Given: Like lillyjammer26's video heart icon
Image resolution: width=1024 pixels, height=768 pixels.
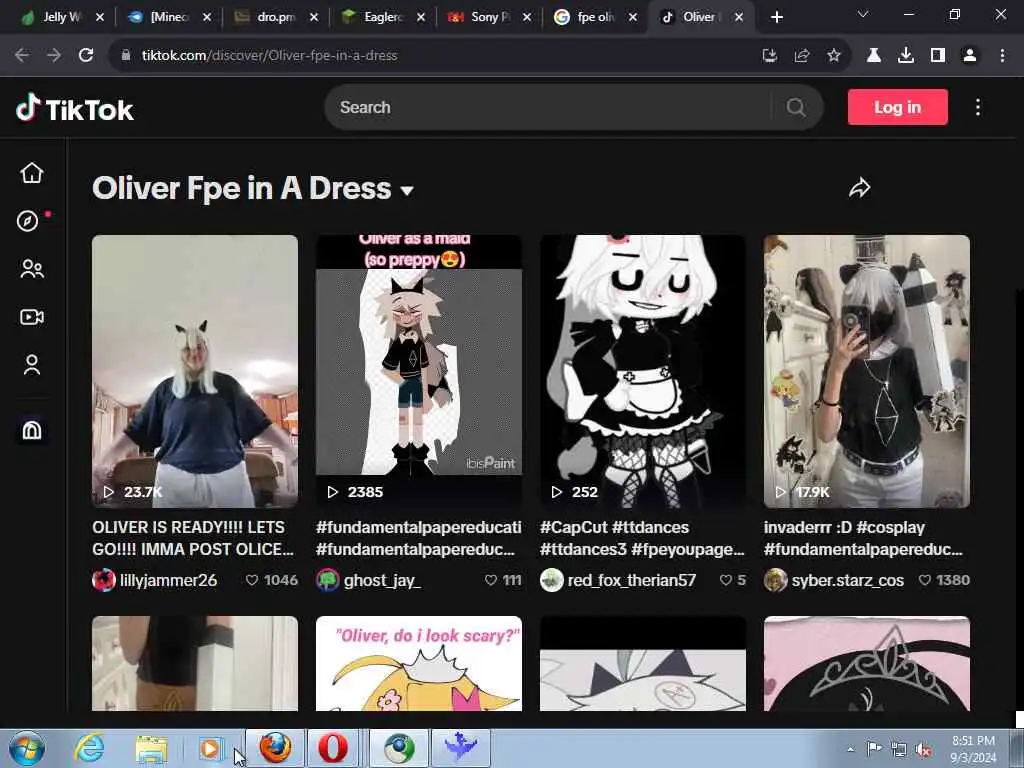Looking at the screenshot, I should coord(252,580).
